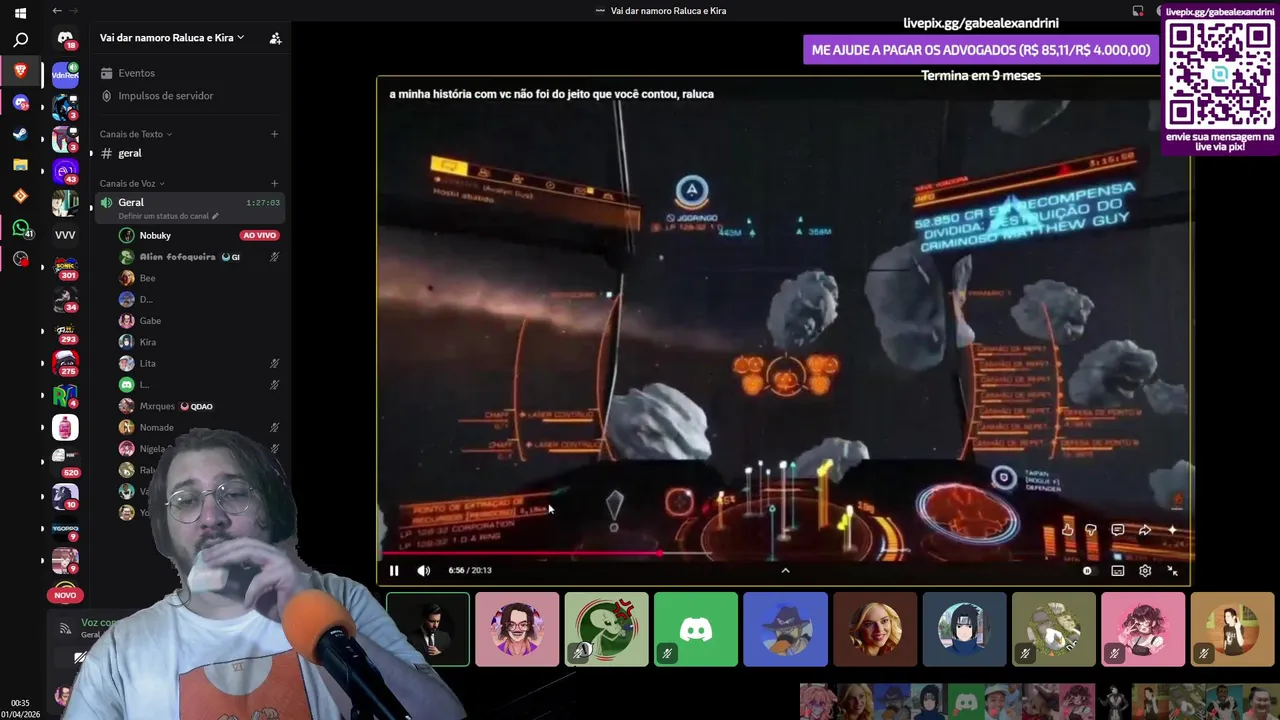The height and width of the screenshot is (720, 1280).
Task: Click the sparkle icon on video overlay
Action: [1172, 530]
